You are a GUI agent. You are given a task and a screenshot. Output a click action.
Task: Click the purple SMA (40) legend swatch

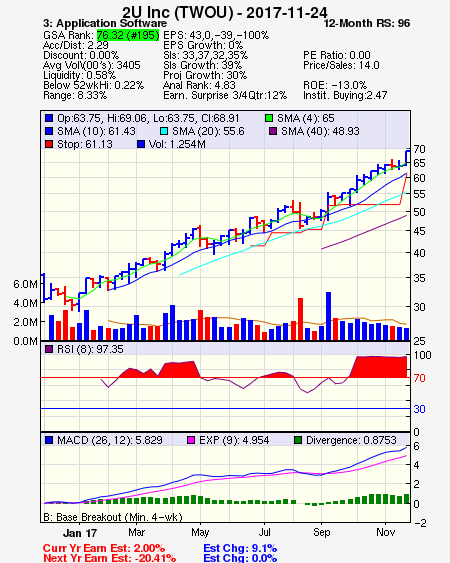point(273,131)
